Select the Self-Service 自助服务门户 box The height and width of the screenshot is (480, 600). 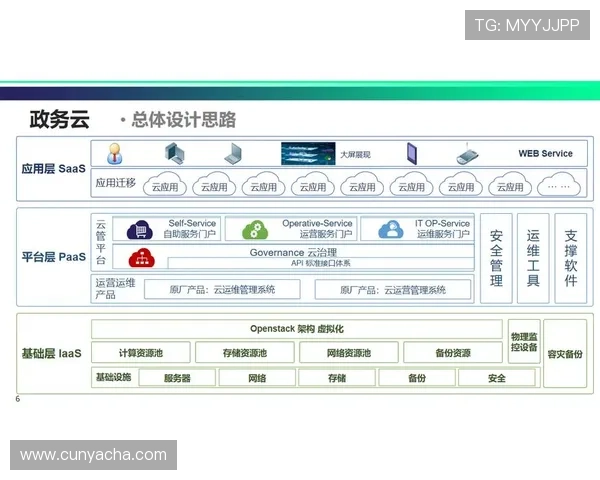(x=166, y=229)
